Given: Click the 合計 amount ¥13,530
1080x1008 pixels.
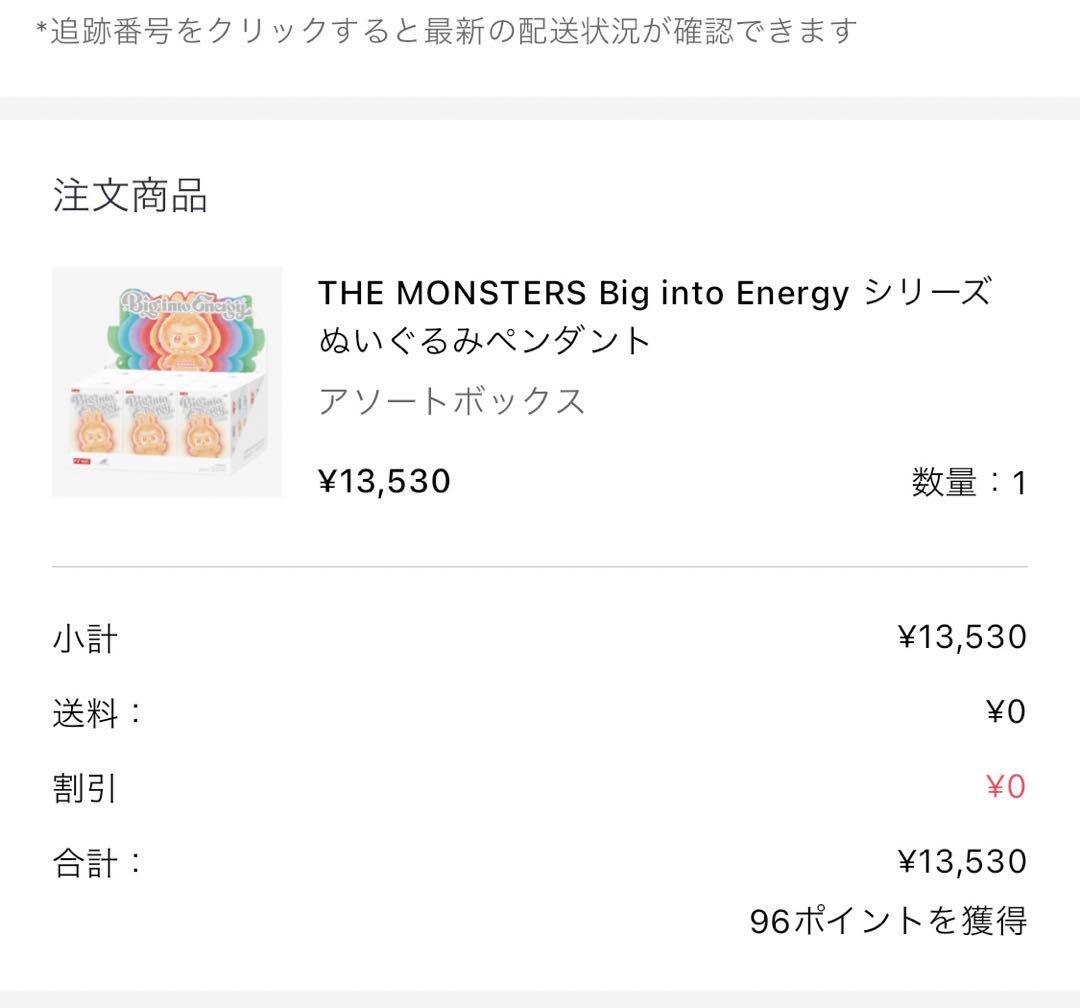Looking at the screenshot, I should coord(961,862).
